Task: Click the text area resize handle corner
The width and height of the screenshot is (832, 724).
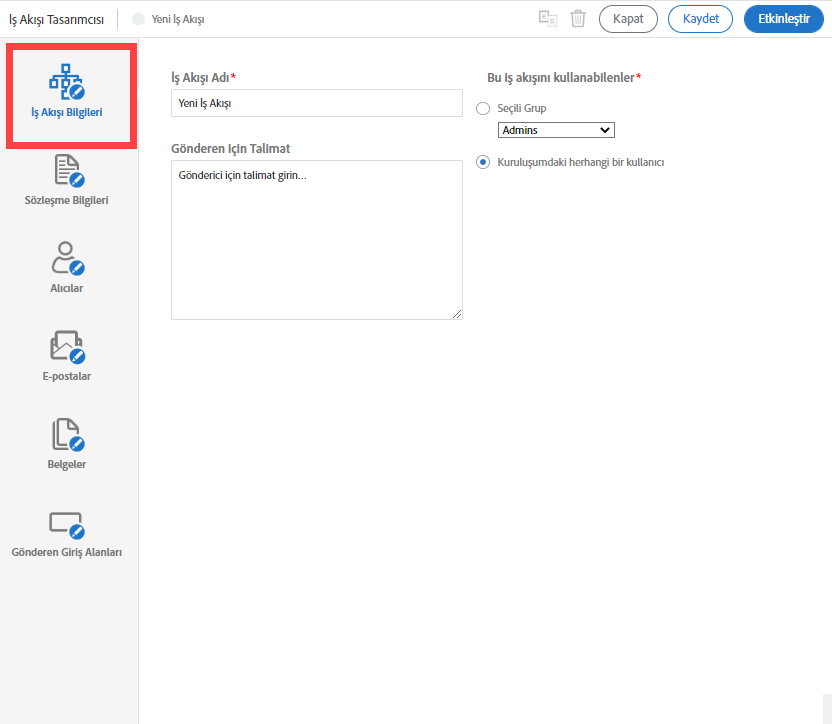Action: click(x=457, y=314)
